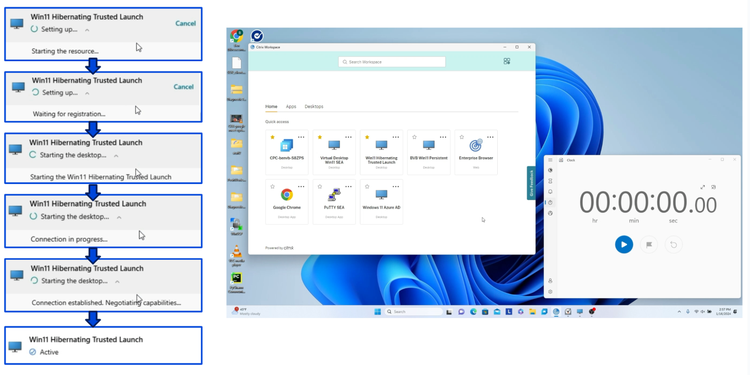Open Windows Start button on taskbar

point(377,312)
